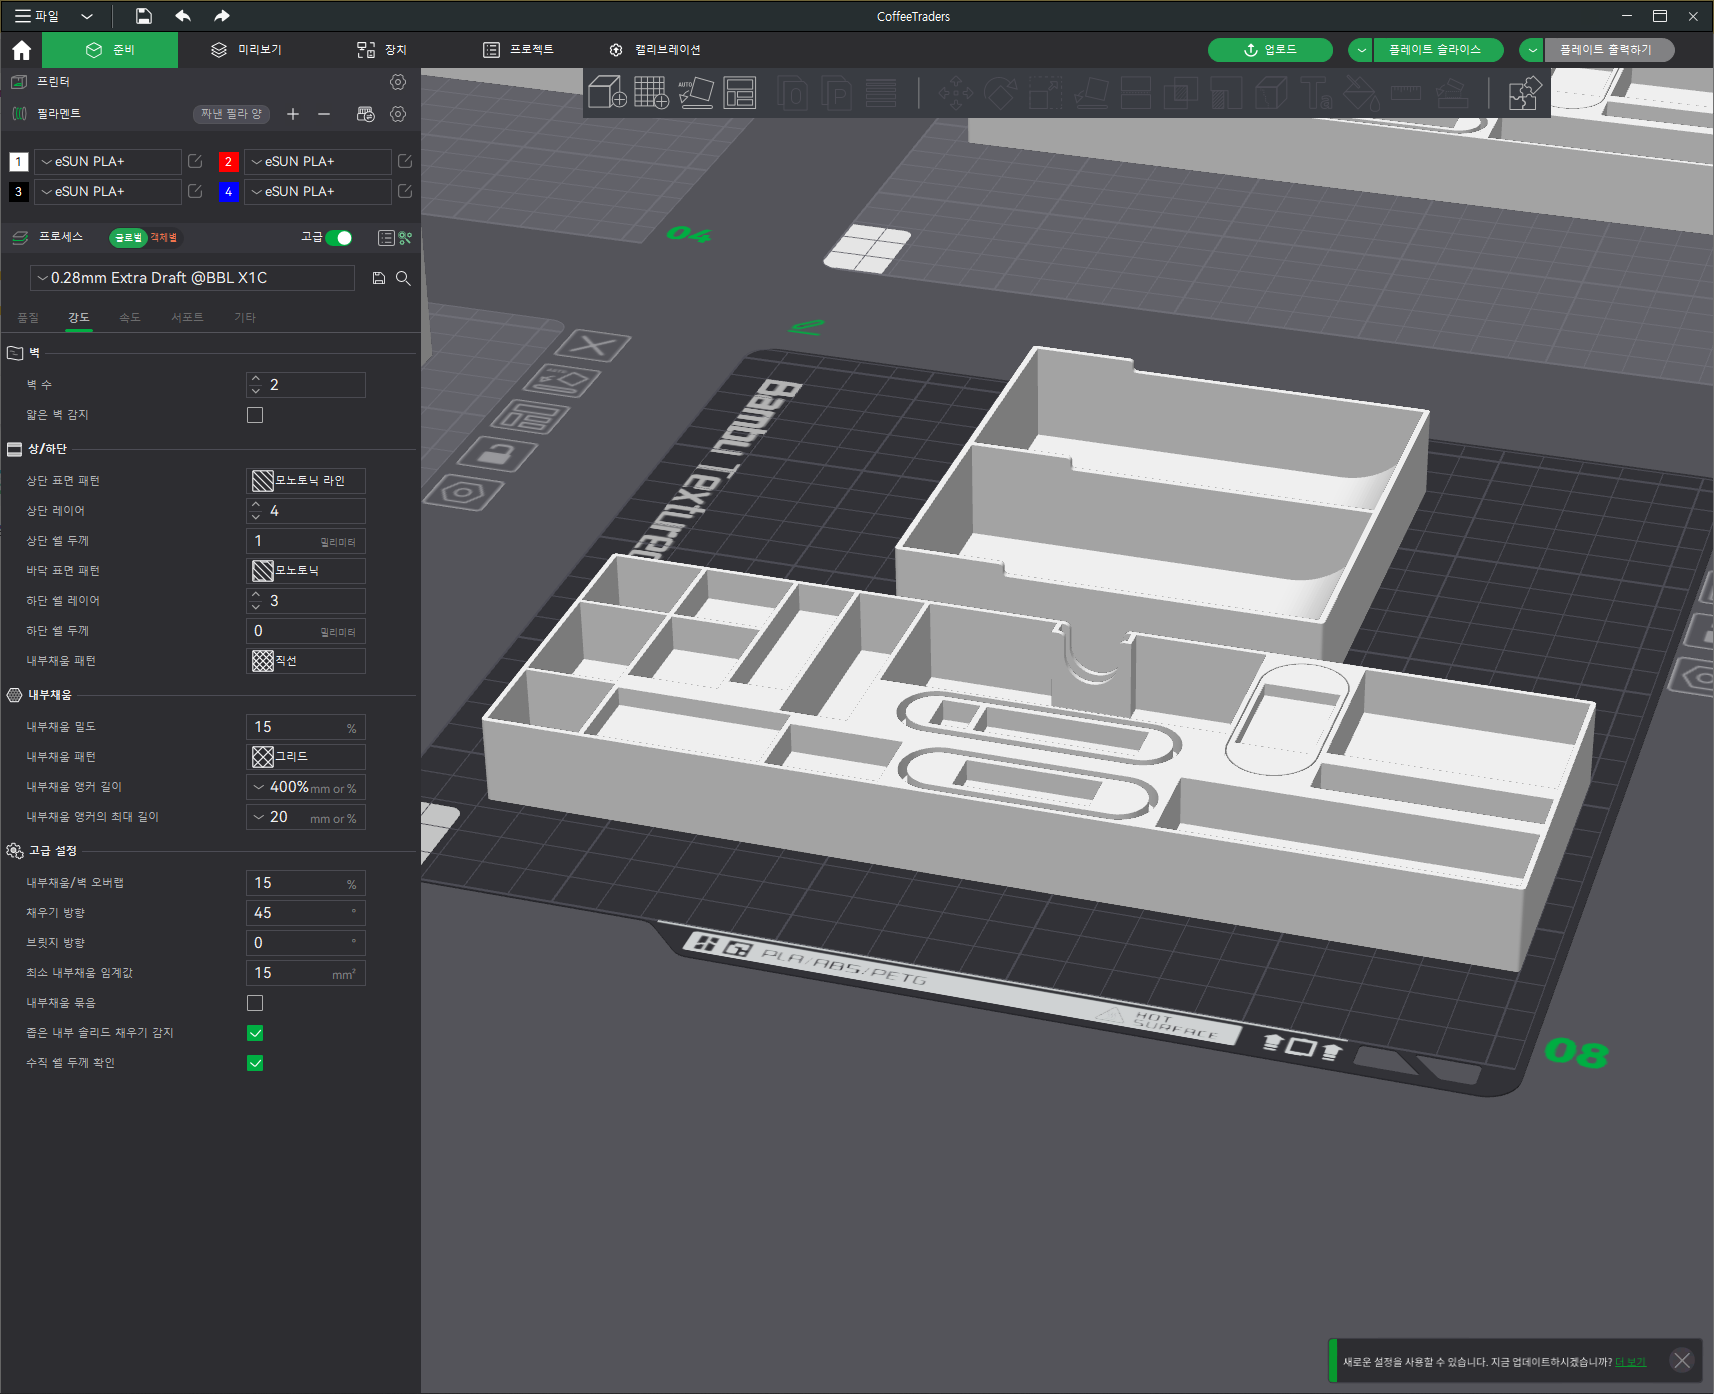
Task: Dismiss the update notification
Action: [1682, 1361]
